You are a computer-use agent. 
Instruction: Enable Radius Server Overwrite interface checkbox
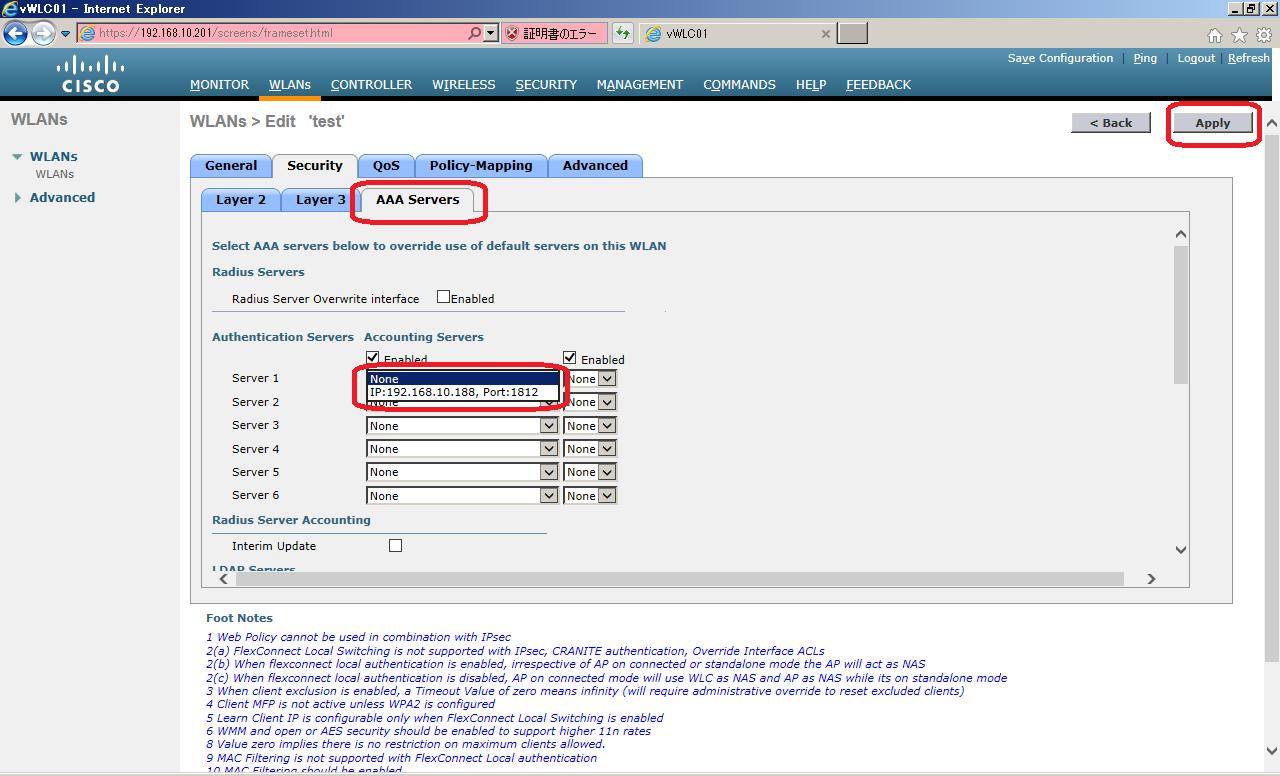[443, 297]
